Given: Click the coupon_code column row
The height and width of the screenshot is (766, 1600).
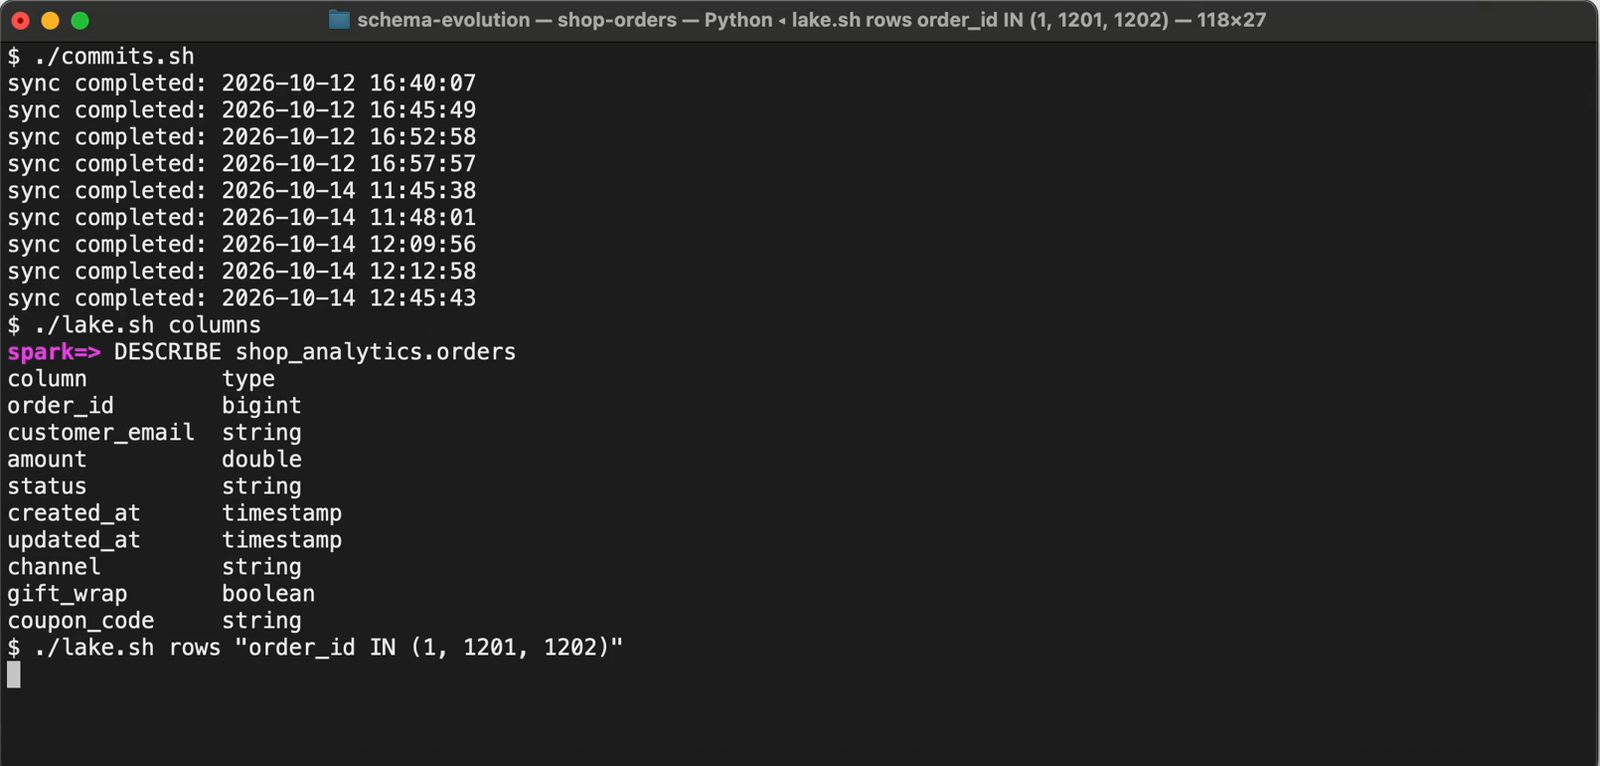Looking at the screenshot, I should [x=154, y=621].
